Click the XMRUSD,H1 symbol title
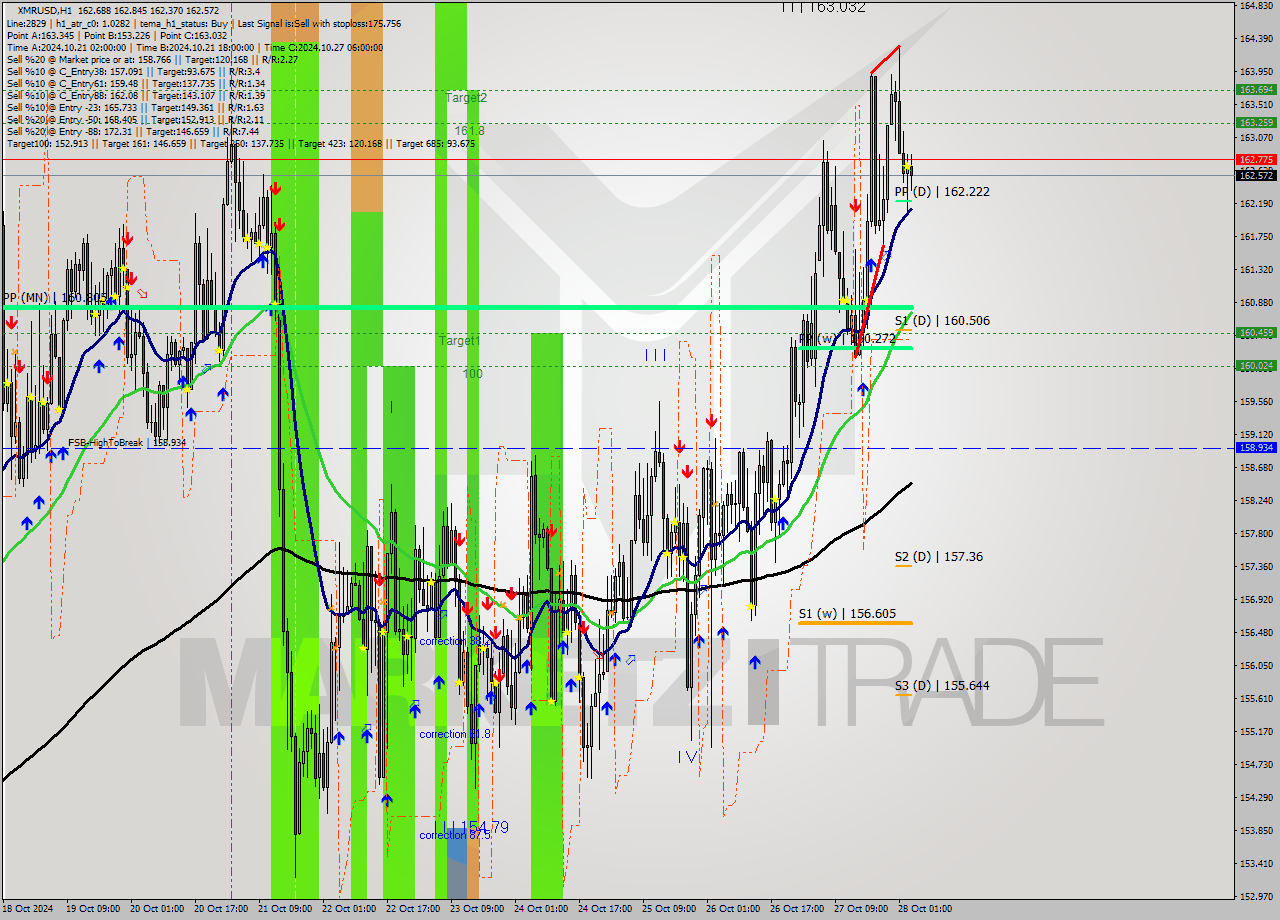This screenshot has height=920, width=1280. click(x=44, y=11)
